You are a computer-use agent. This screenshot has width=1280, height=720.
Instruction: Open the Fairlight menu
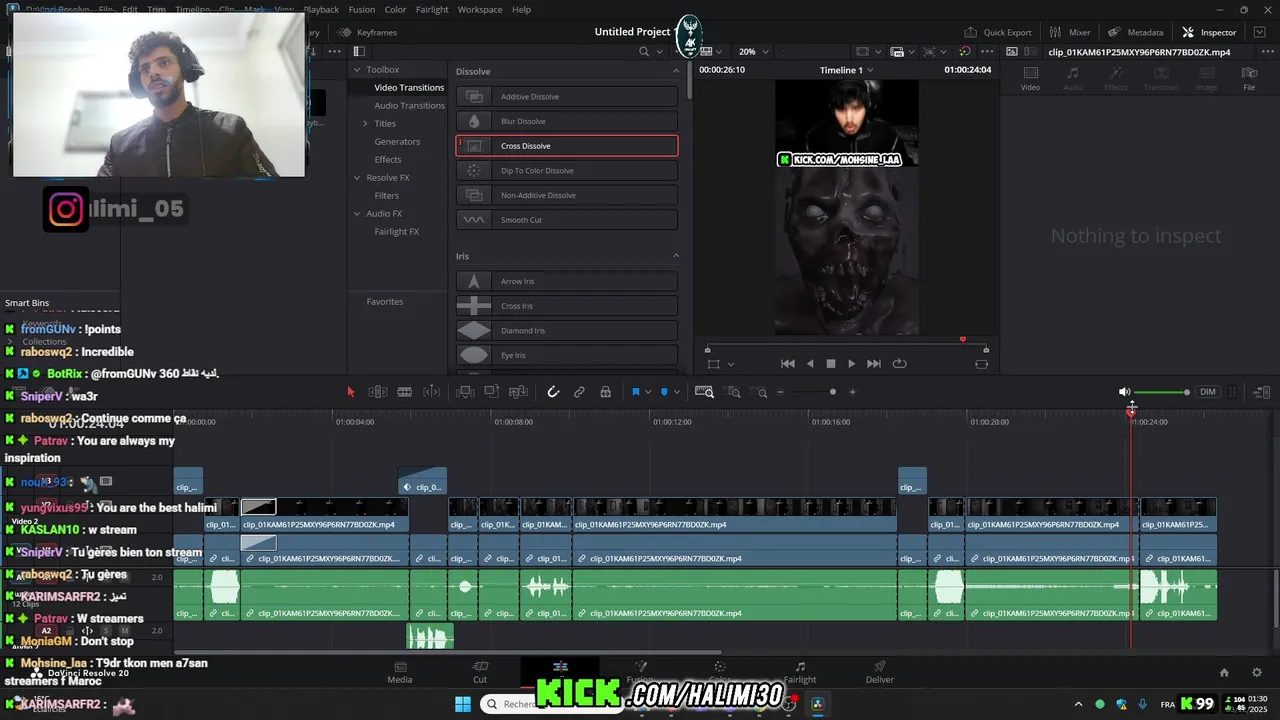pyautogui.click(x=432, y=9)
